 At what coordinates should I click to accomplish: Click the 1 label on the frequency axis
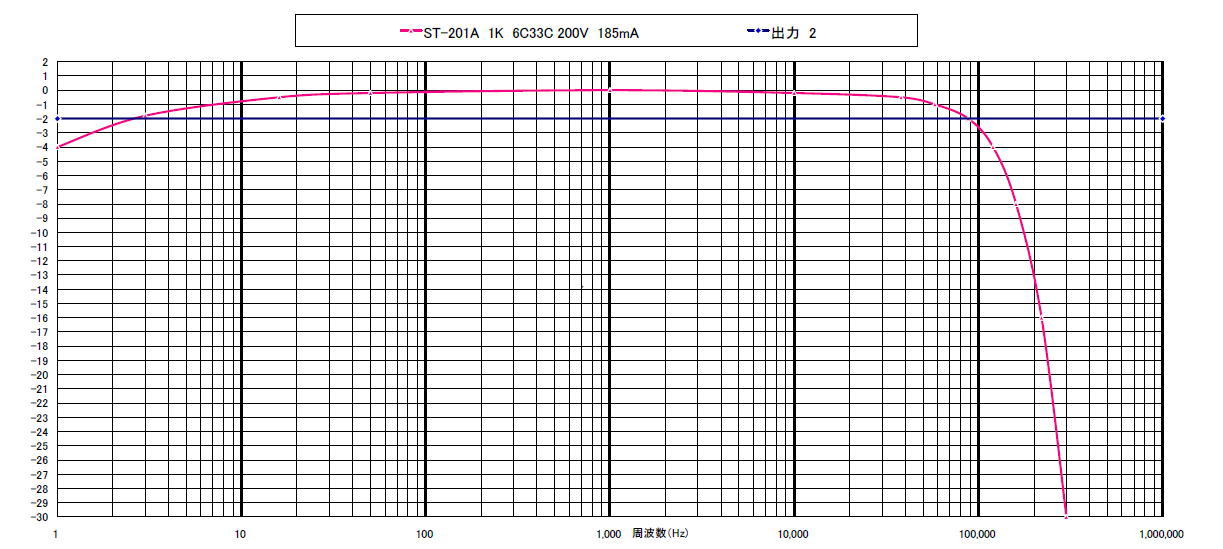click(x=57, y=535)
